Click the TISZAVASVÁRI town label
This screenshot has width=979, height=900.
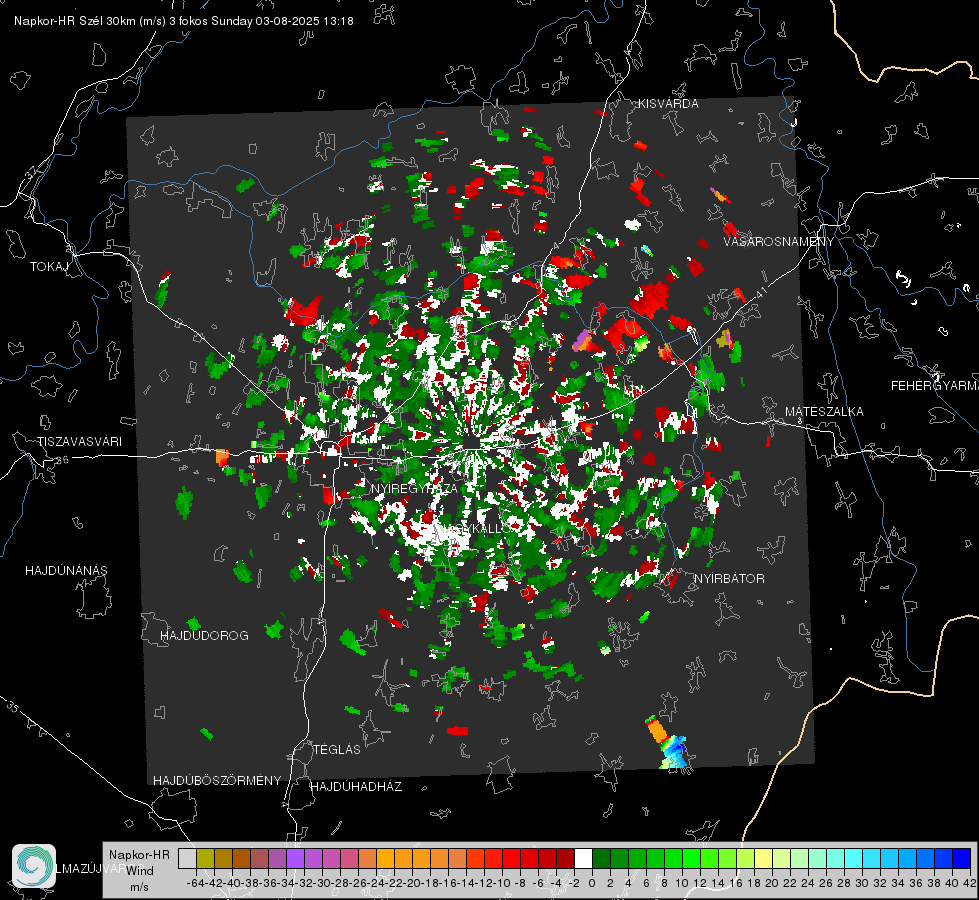click(x=79, y=442)
